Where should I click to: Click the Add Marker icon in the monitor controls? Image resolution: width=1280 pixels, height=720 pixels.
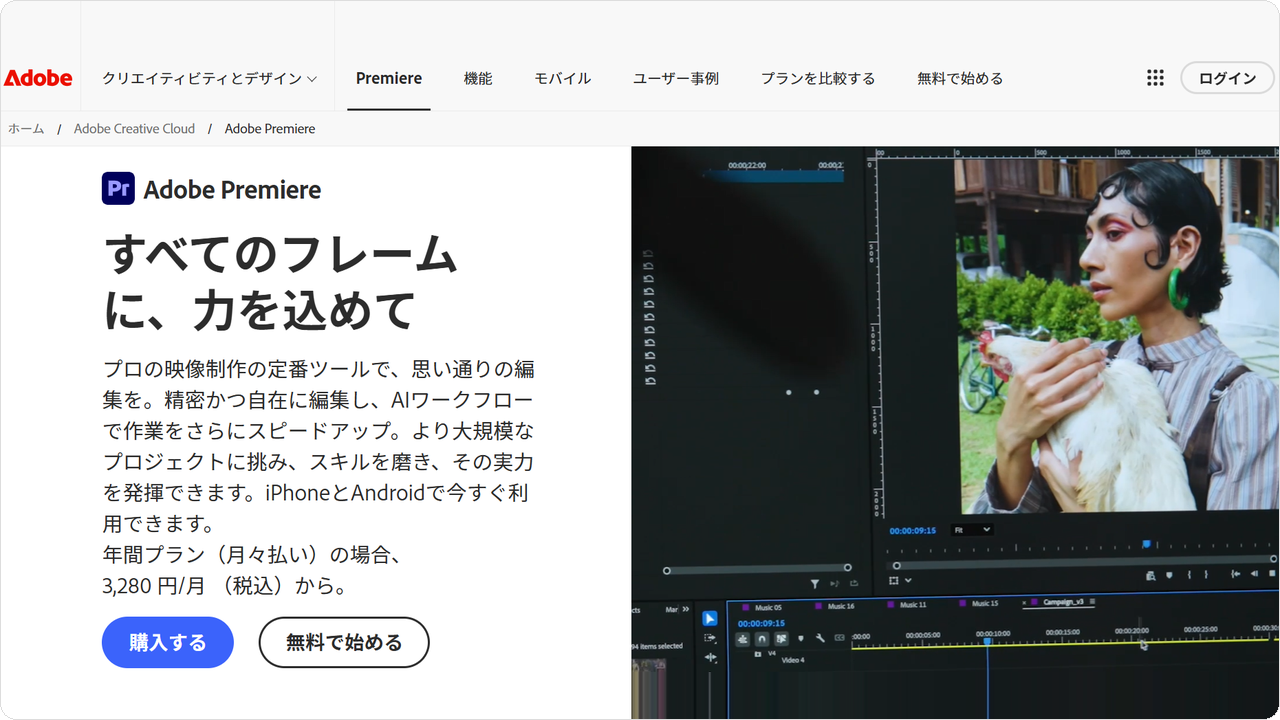(1169, 575)
